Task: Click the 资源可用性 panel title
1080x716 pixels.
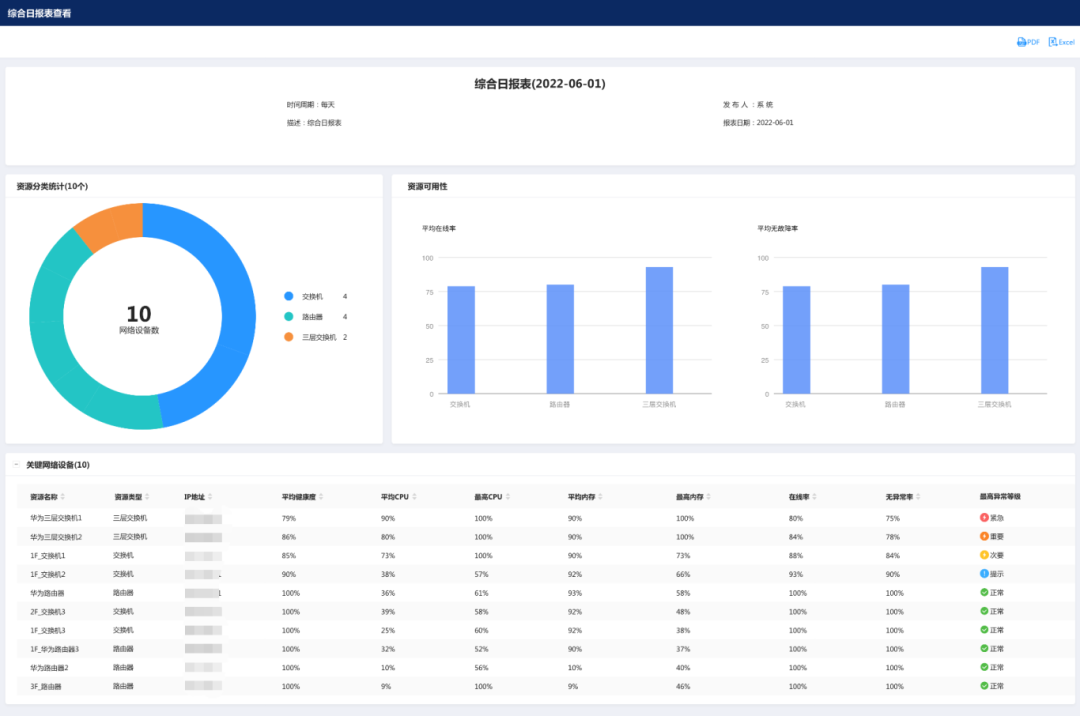Action: tap(427, 186)
